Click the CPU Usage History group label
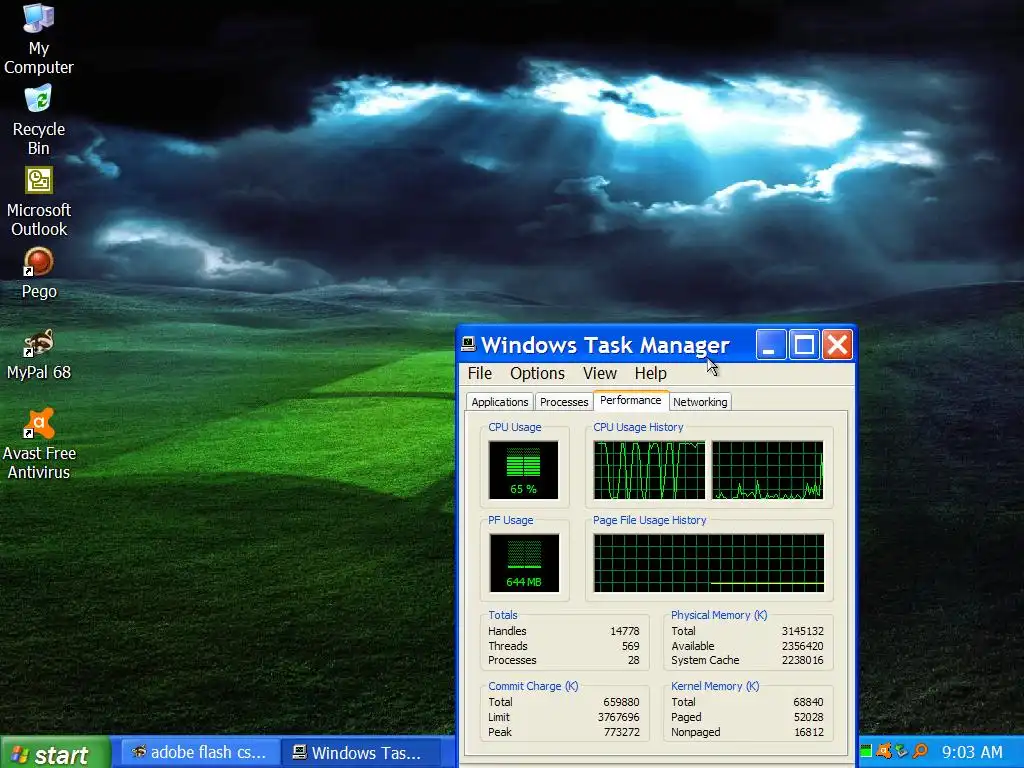 click(x=638, y=427)
